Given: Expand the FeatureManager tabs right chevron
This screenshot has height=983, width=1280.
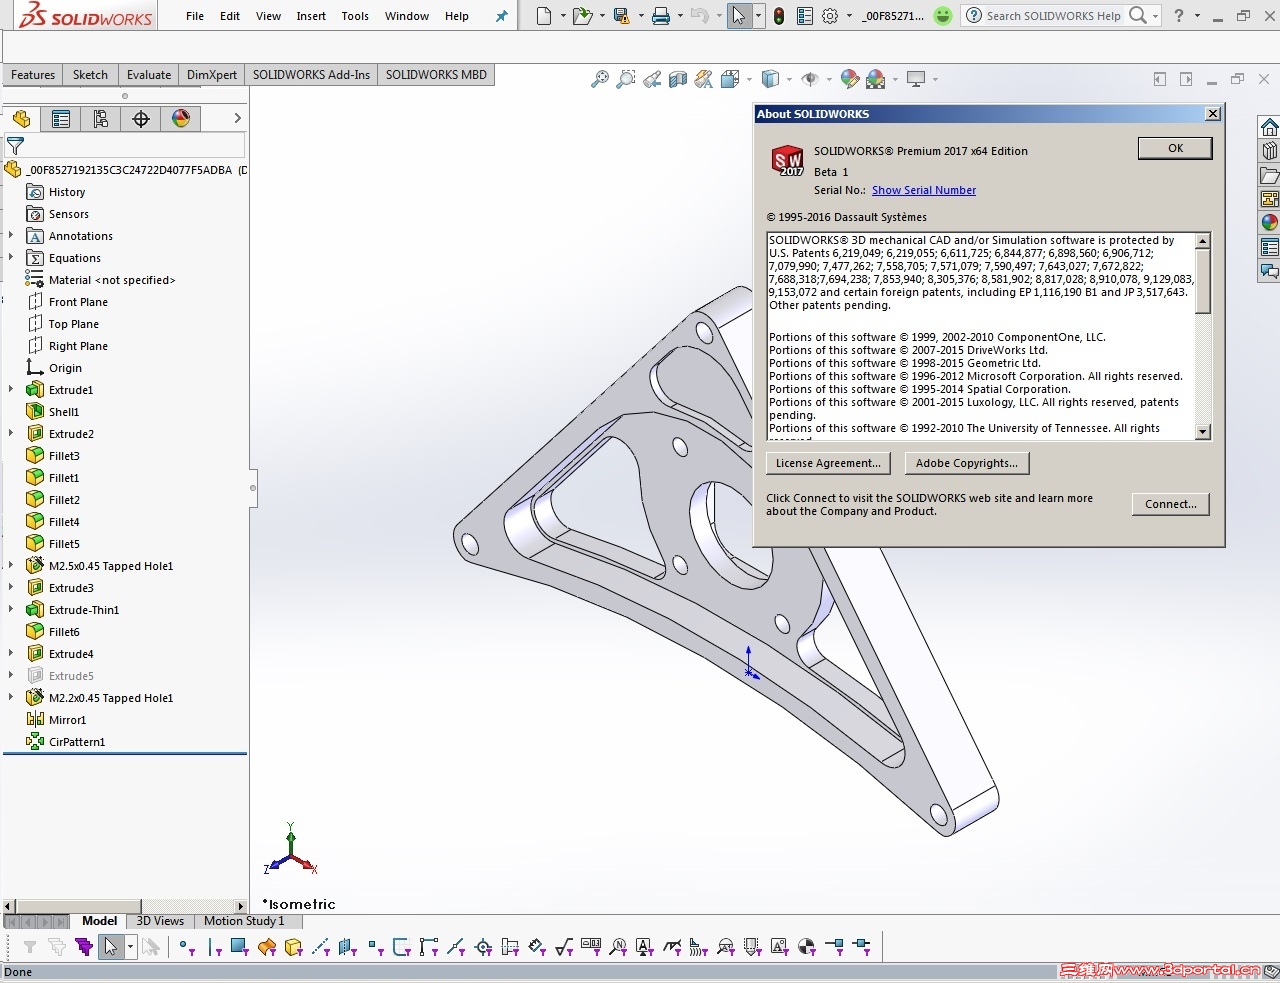Looking at the screenshot, I should (237, 118).
